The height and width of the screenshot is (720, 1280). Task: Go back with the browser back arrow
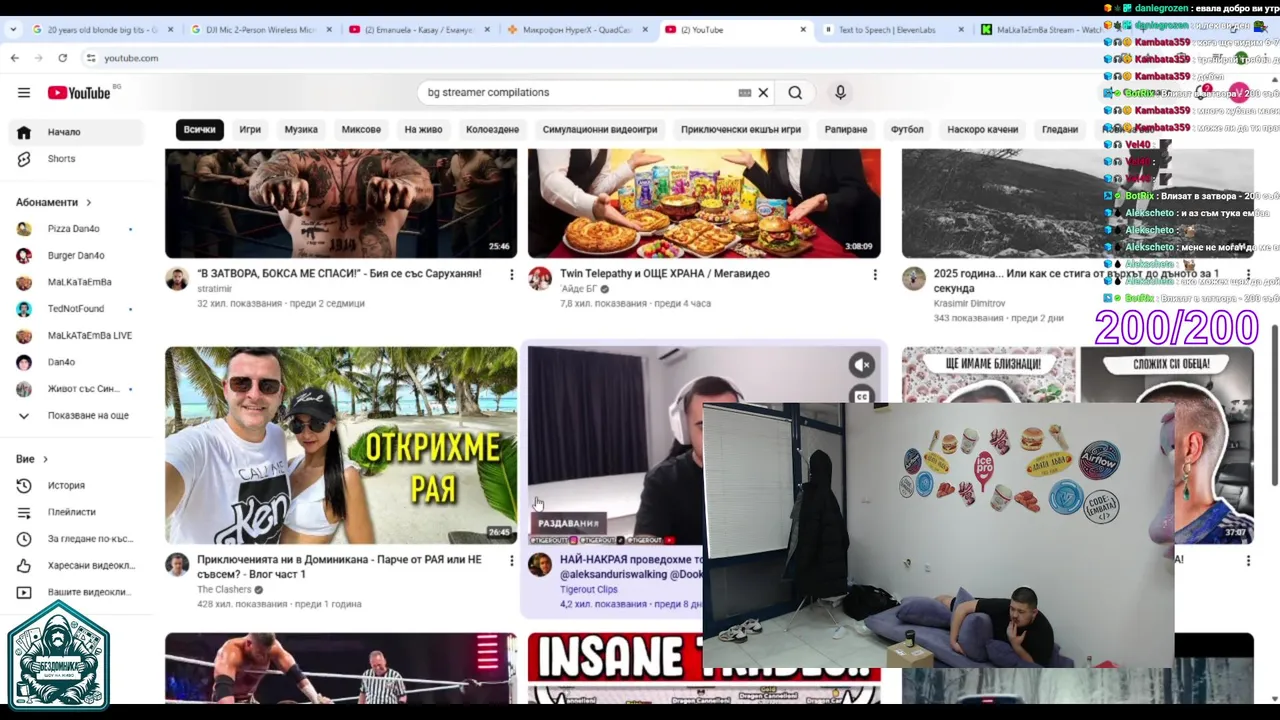[x=15, y=58]
